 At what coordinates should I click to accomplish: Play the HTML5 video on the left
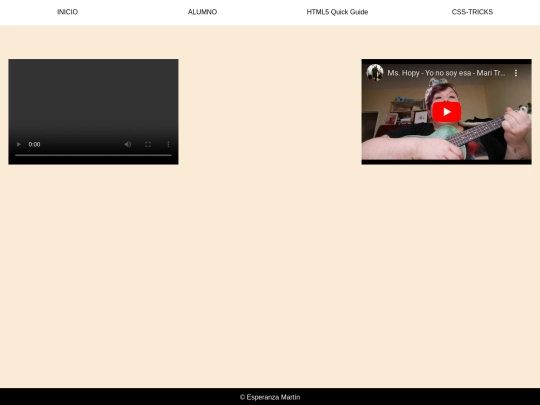tap(19, 144)
